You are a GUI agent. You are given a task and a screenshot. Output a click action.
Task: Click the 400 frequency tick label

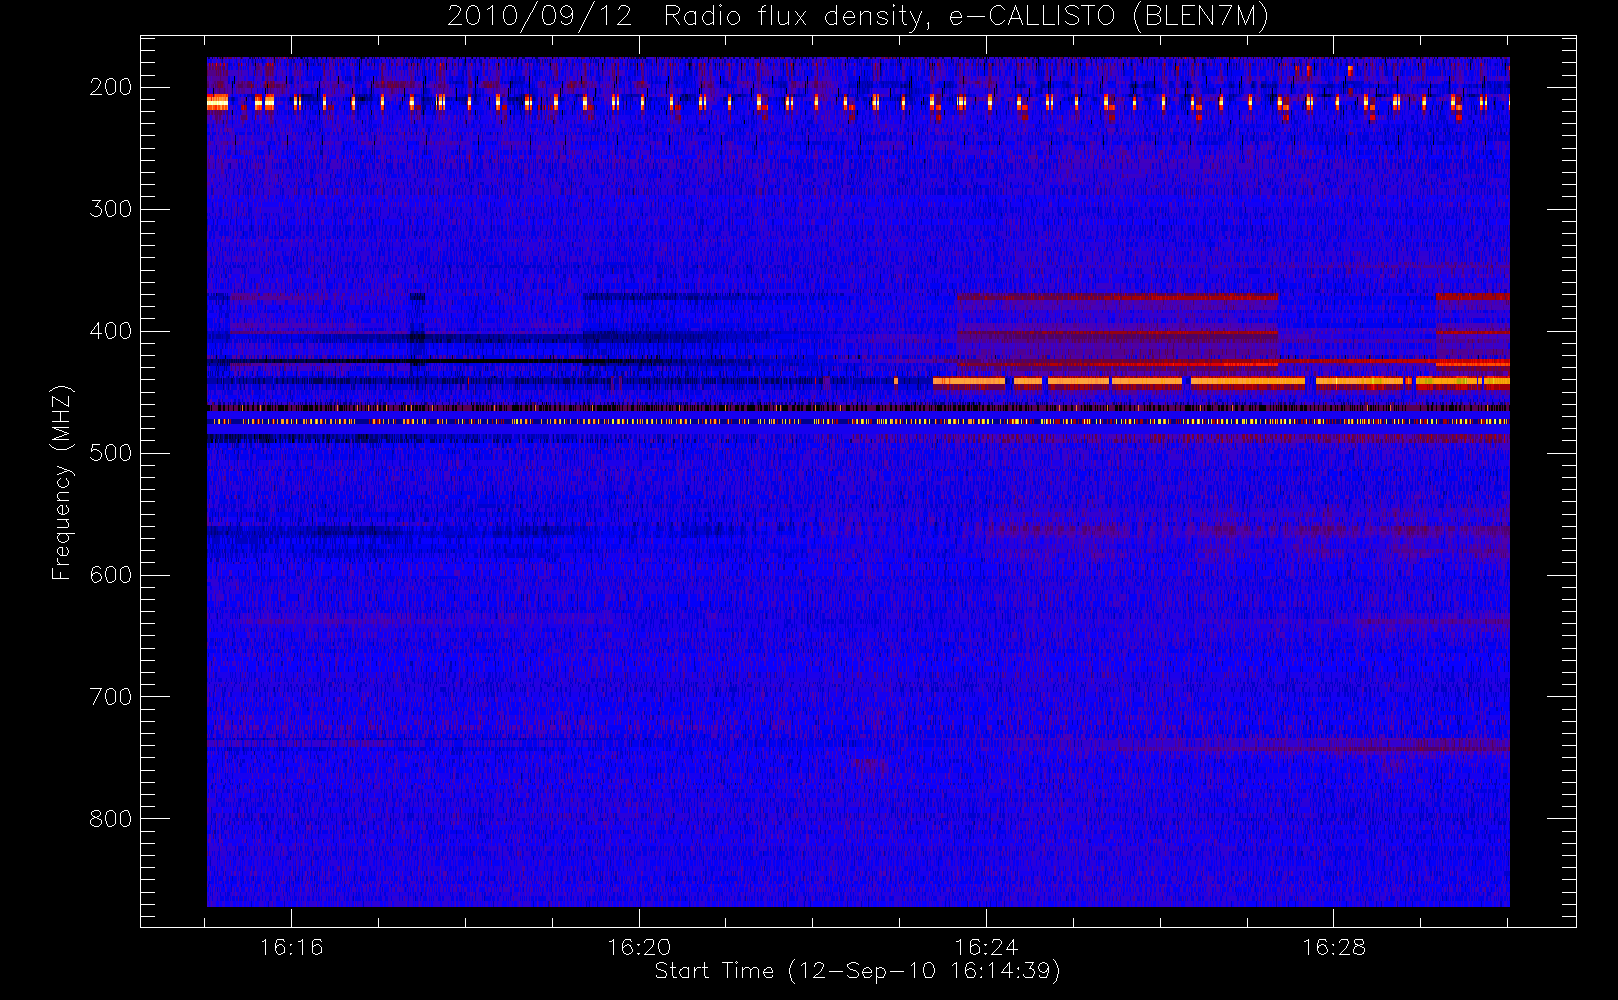[111, 331]
